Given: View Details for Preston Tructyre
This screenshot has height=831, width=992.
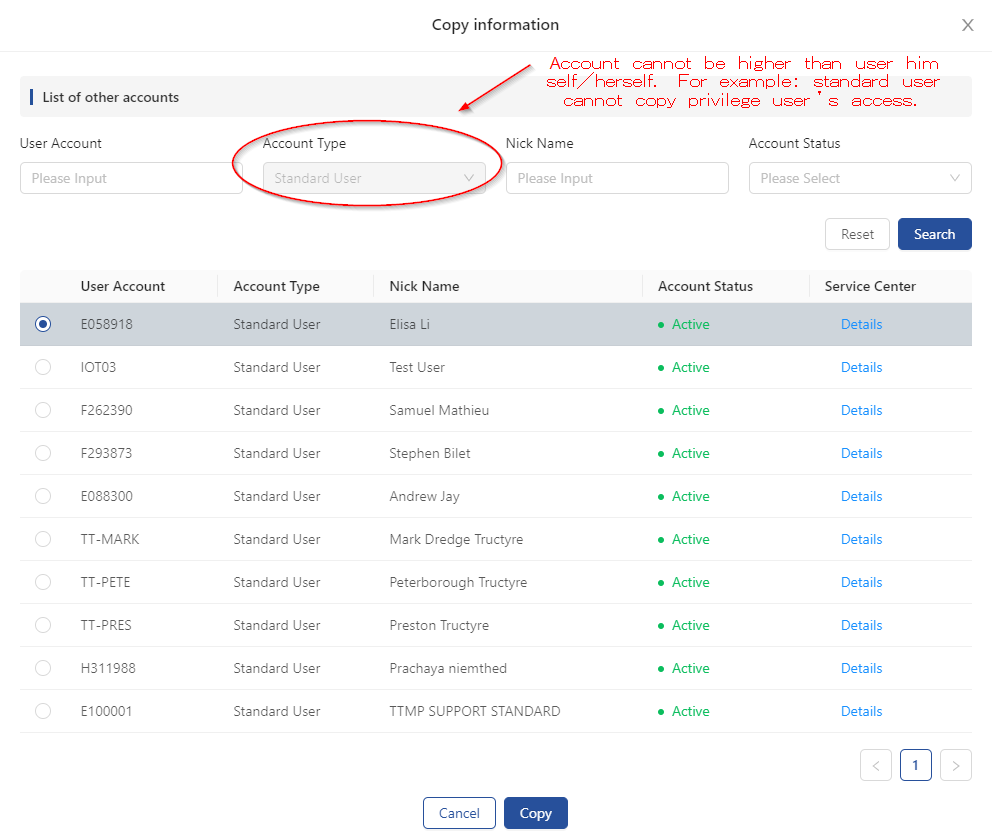Looking at the screenshot, I should (x=861, y=625).
